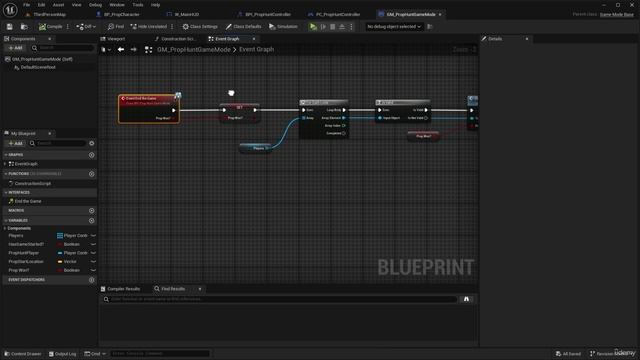640x360 pixels.
Task: Stop the play session
Action: click(x=333, y=27)
